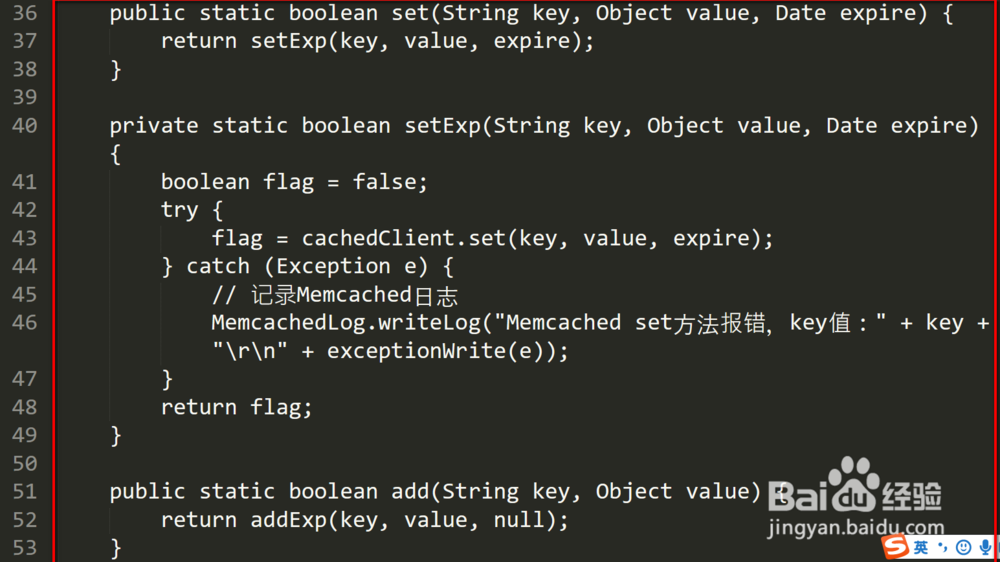The height and width of the screenshot is (562, 1000).
Task: Click the "boolean flag = false;" declaration
Action: (x=294, y=182)
